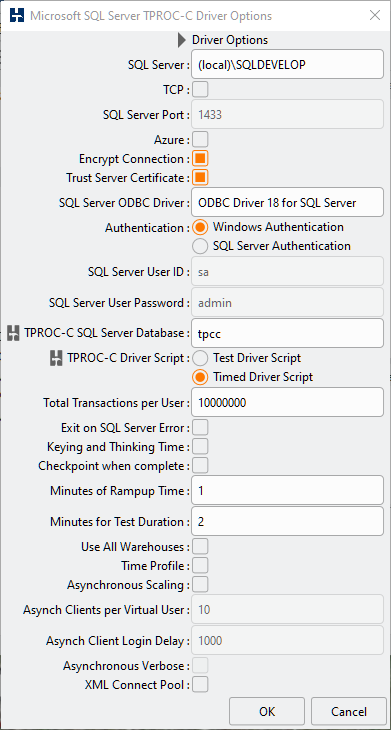Click the SQL Server Port field
The width and height of the screenshot is (391, 730).
(287, 114)
